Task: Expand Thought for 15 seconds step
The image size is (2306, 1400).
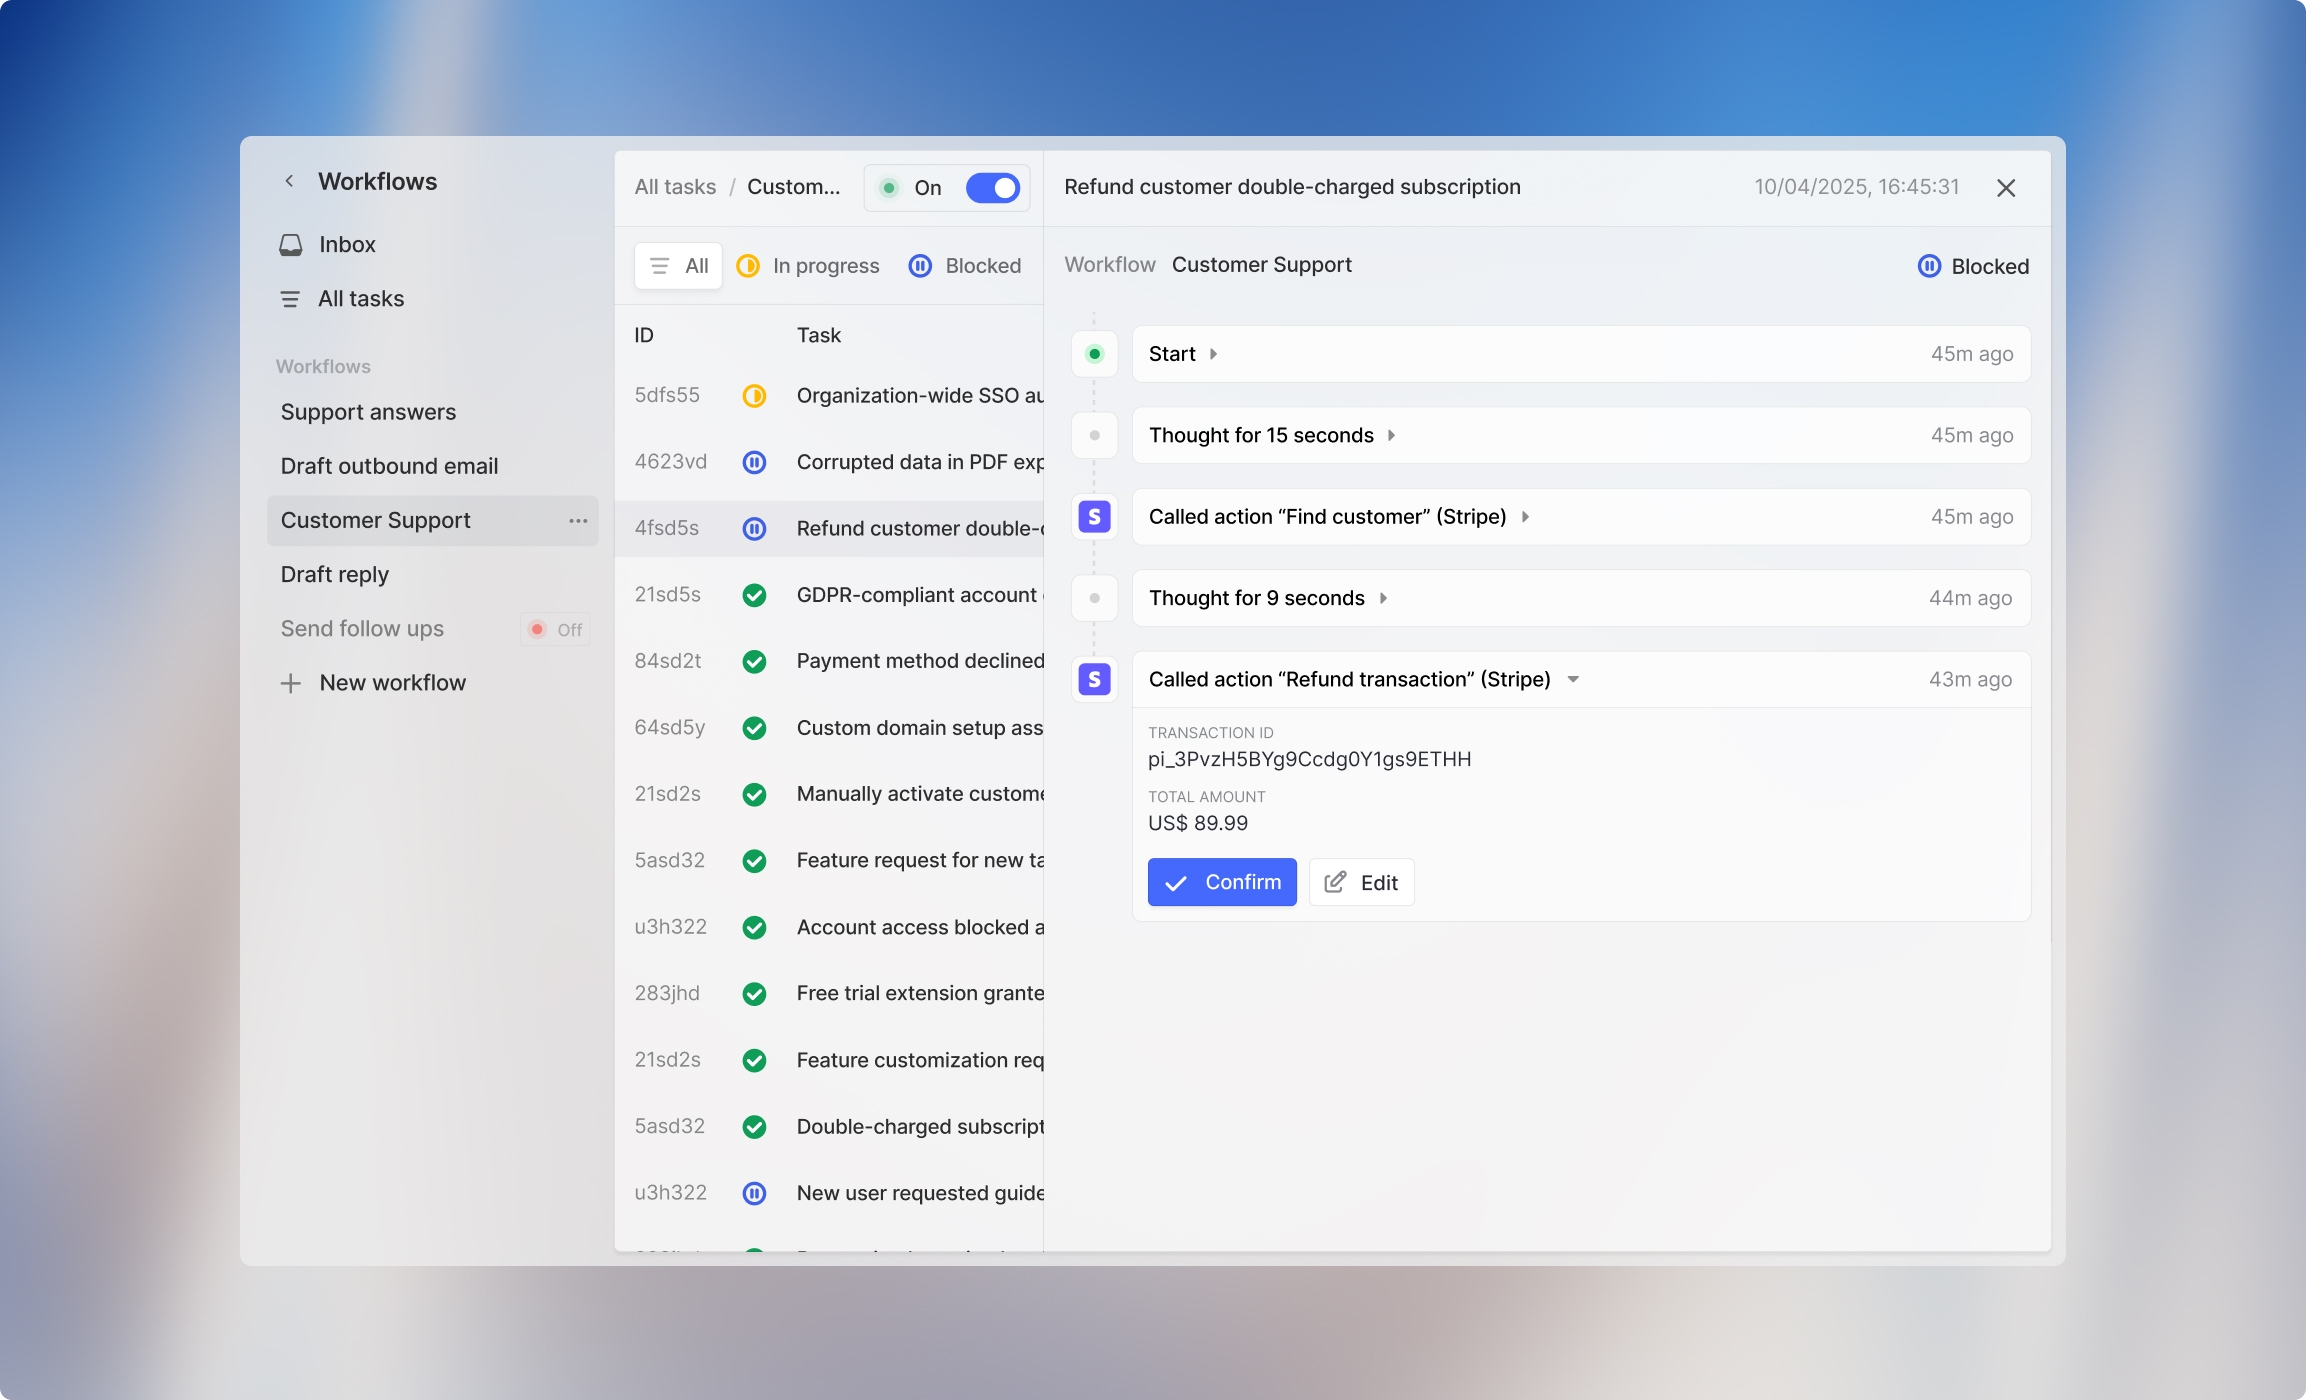Action: click(x=1391, y=435)
